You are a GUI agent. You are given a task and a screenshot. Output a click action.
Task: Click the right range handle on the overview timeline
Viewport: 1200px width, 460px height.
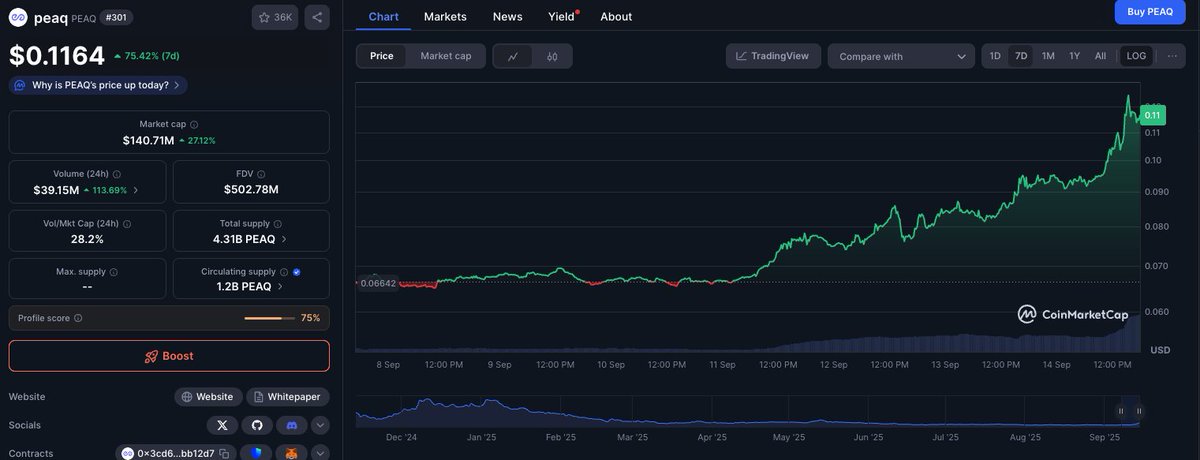[1138, 410]
